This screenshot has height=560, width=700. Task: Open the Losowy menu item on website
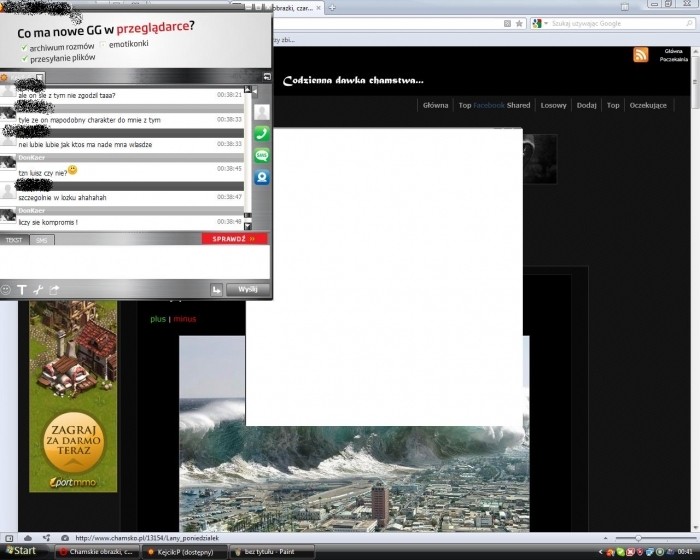click(553, 105)
